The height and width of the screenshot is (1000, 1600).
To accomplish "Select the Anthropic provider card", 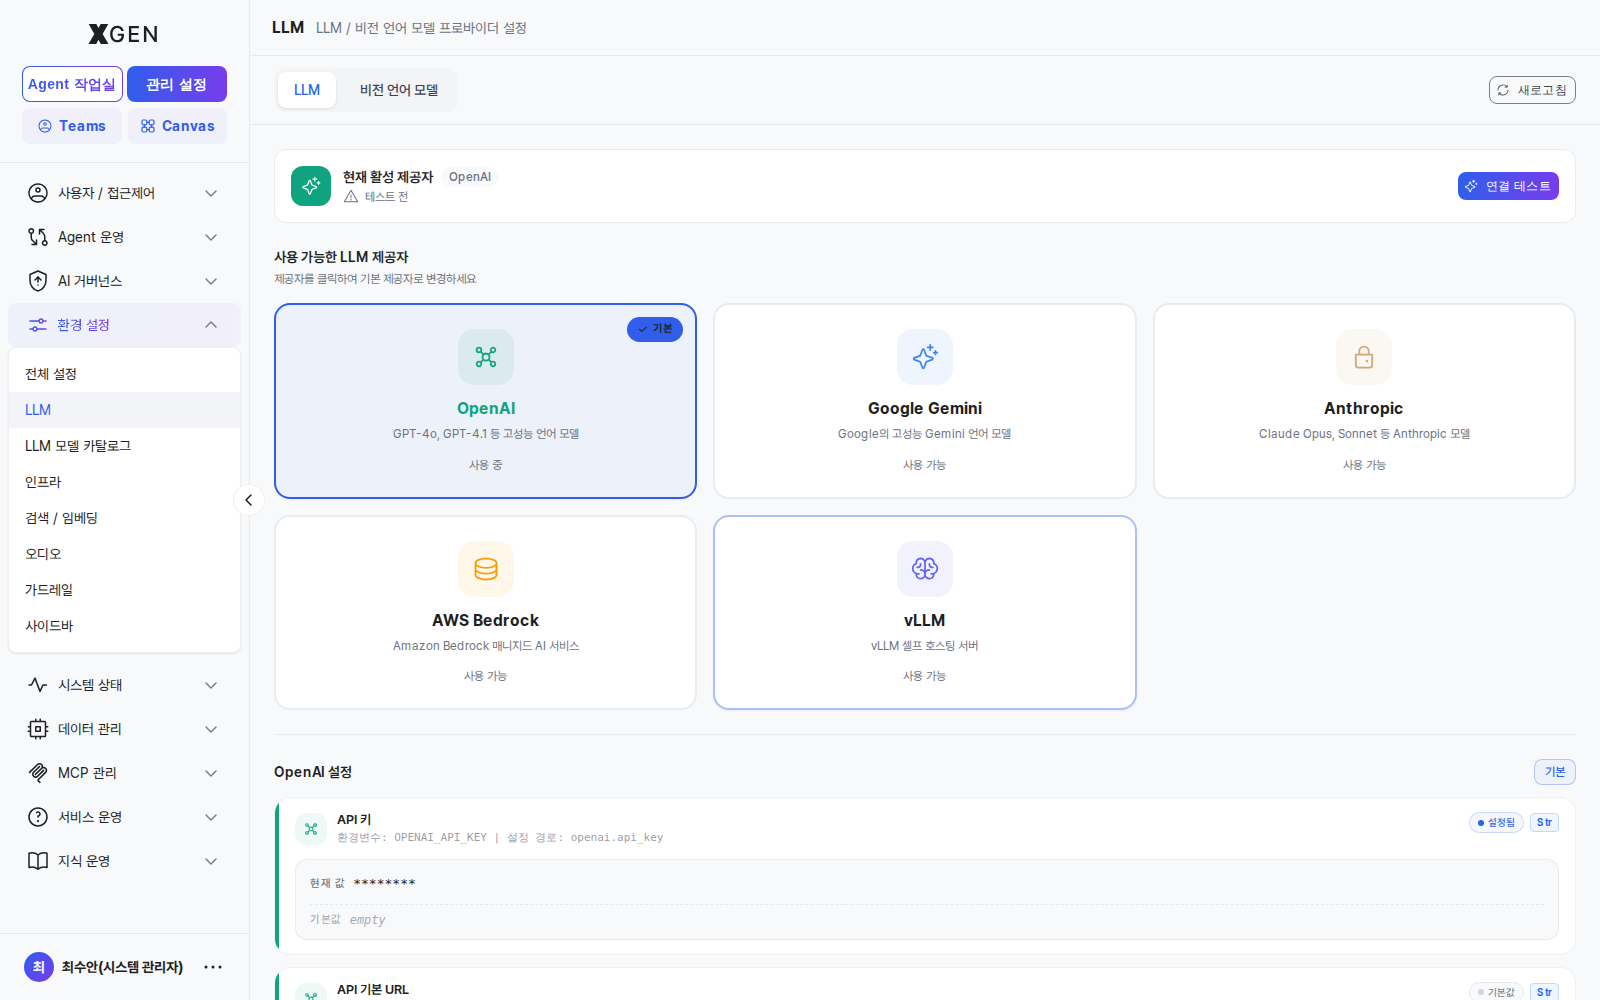I will (1364, 401).
